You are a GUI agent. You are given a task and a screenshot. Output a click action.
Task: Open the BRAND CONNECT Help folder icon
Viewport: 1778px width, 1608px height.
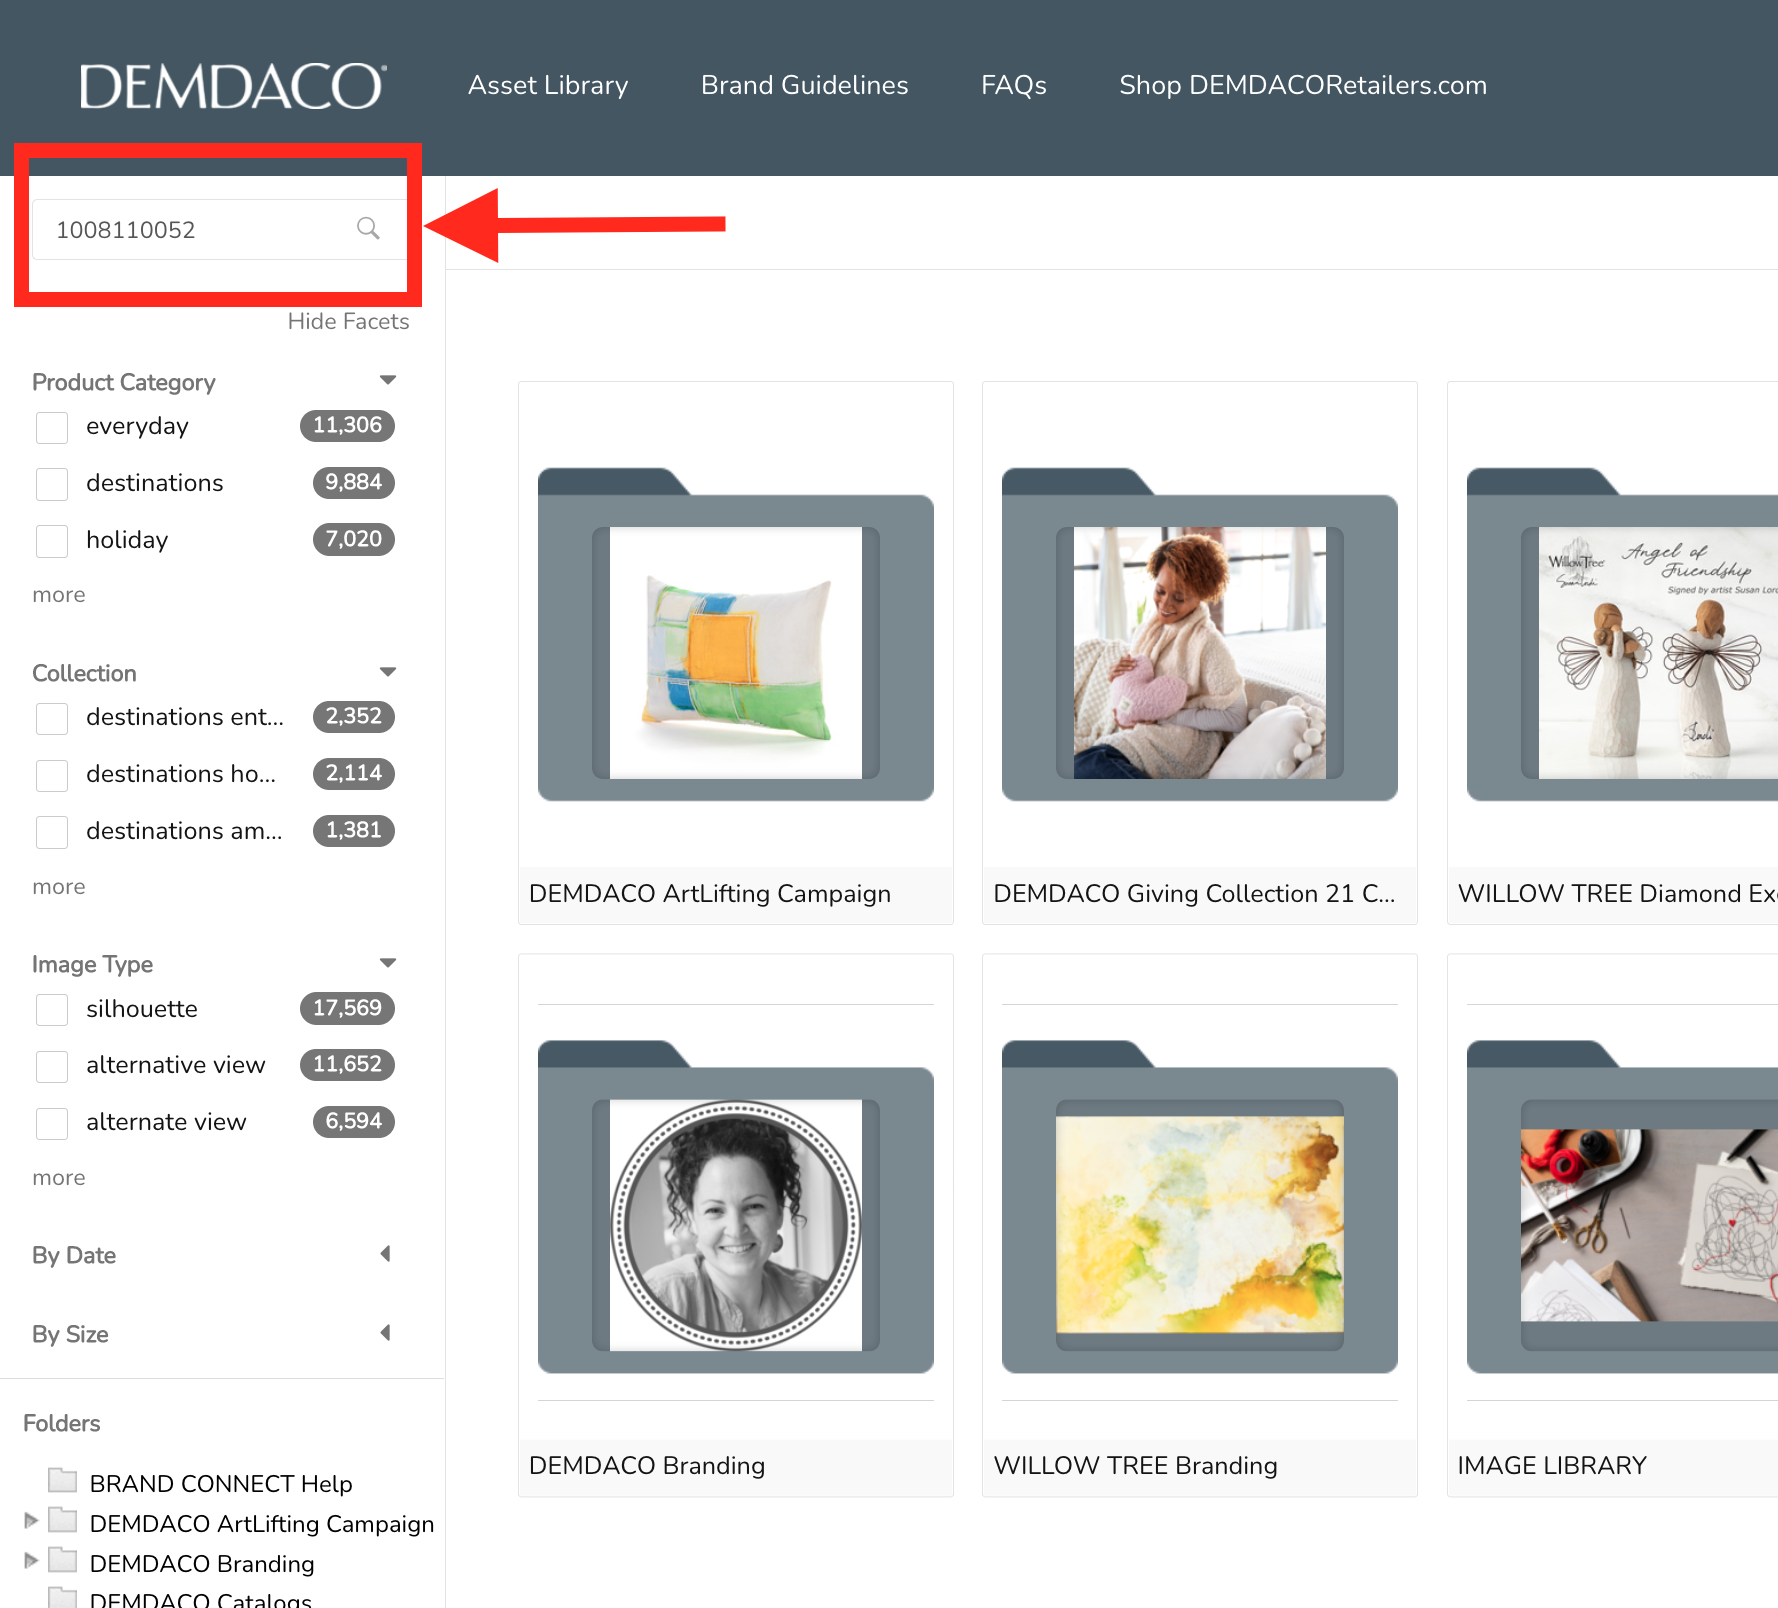point(63,1480)
